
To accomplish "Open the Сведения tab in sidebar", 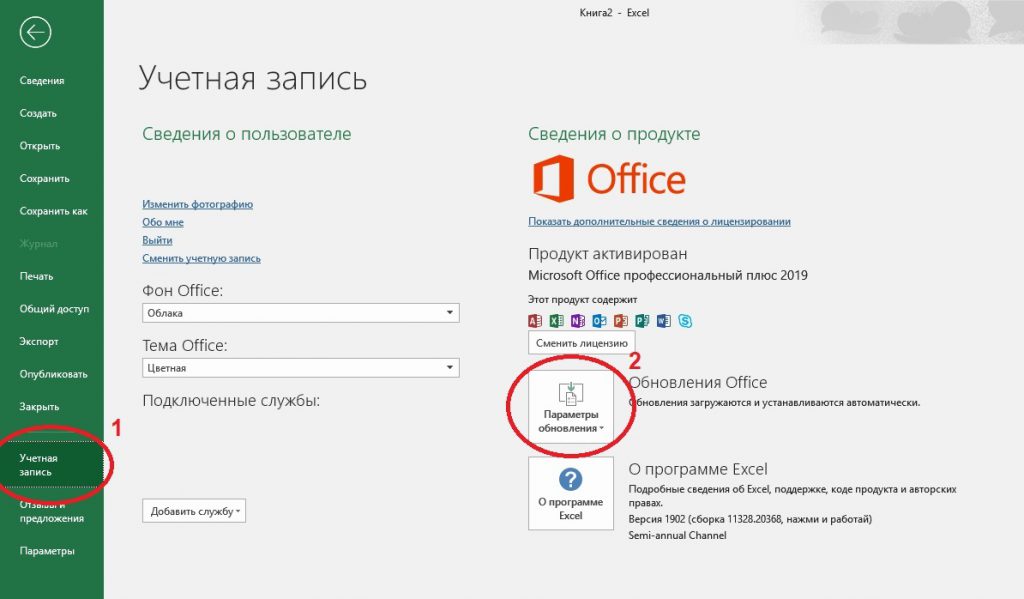I will (x=42, y=80).
